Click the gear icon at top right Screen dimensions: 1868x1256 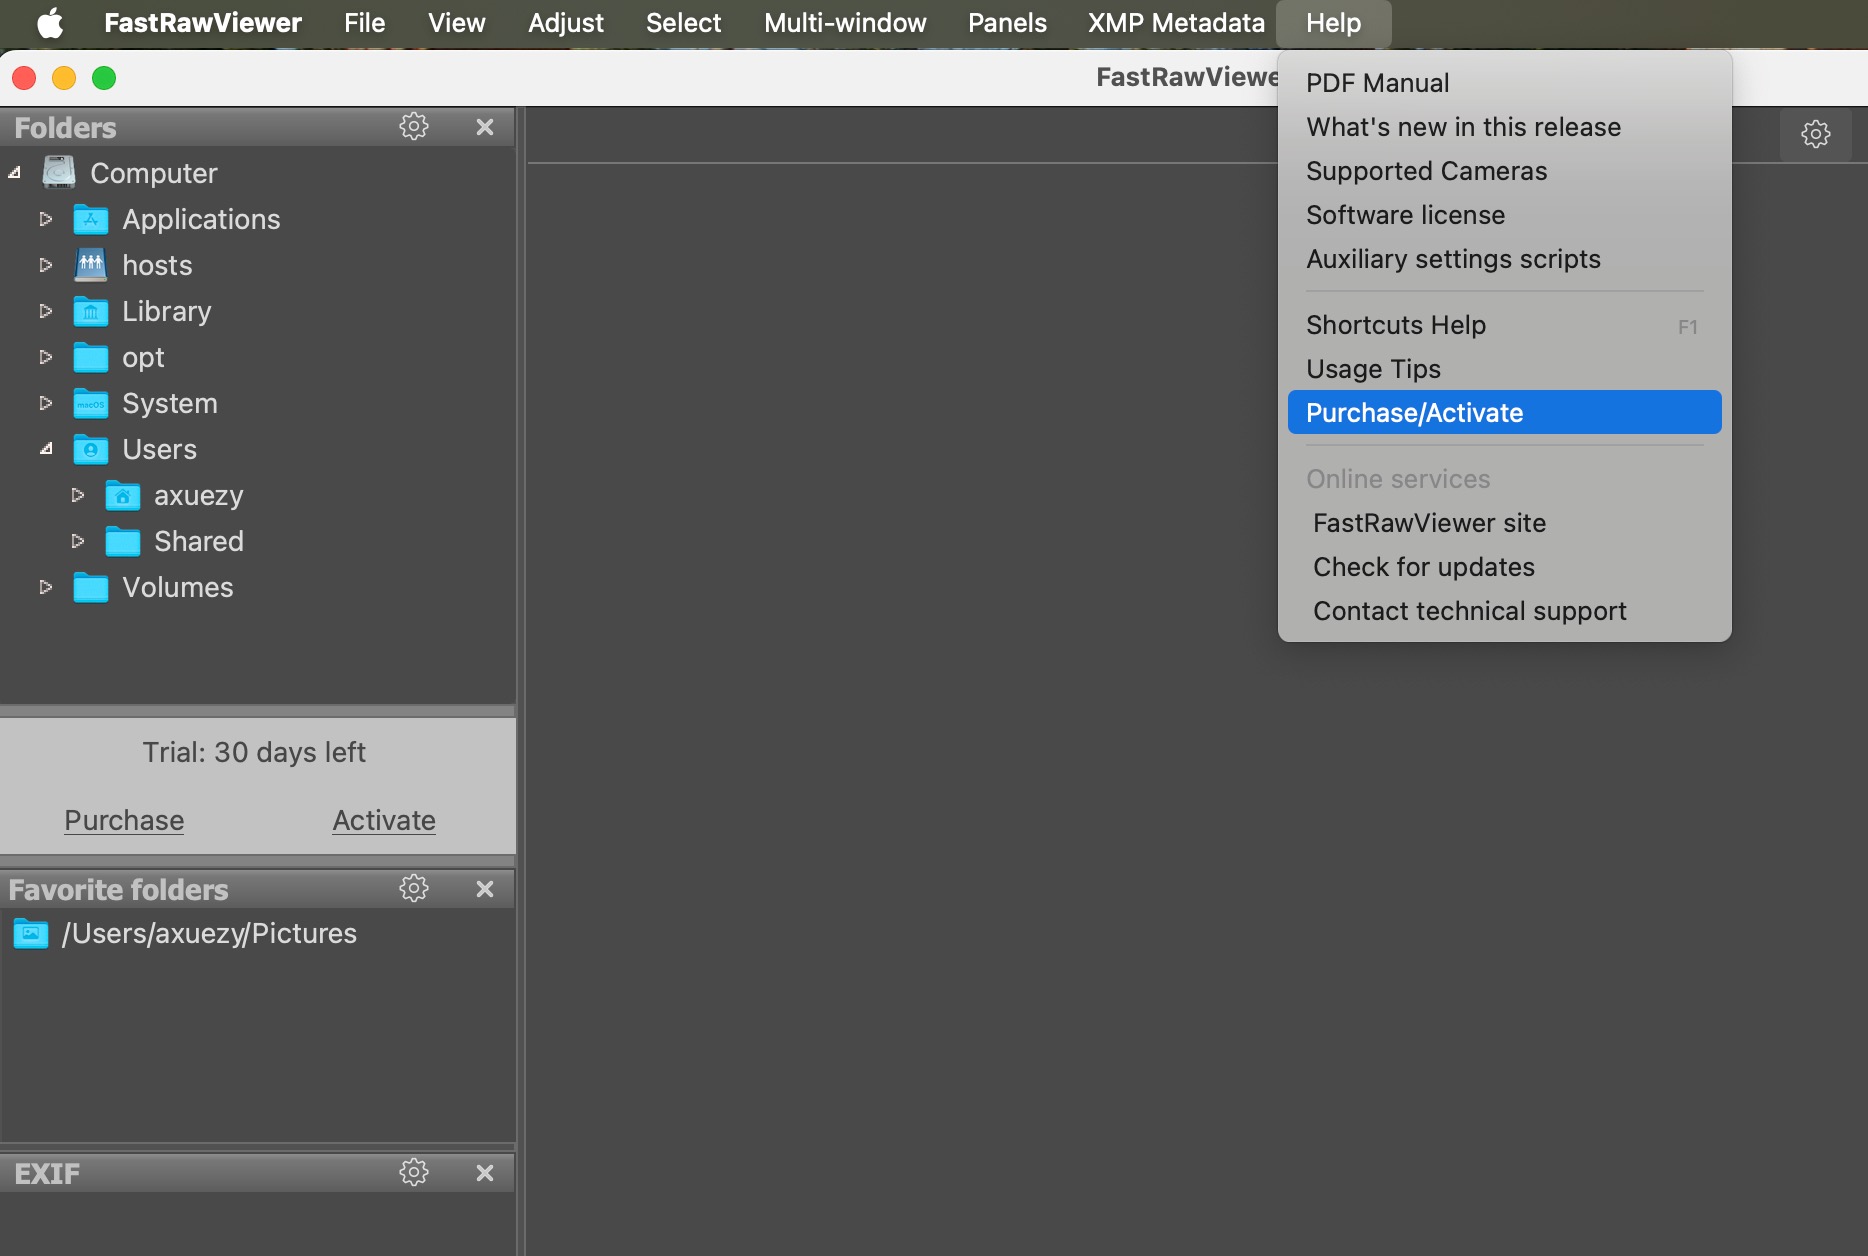click(1815, 134)
